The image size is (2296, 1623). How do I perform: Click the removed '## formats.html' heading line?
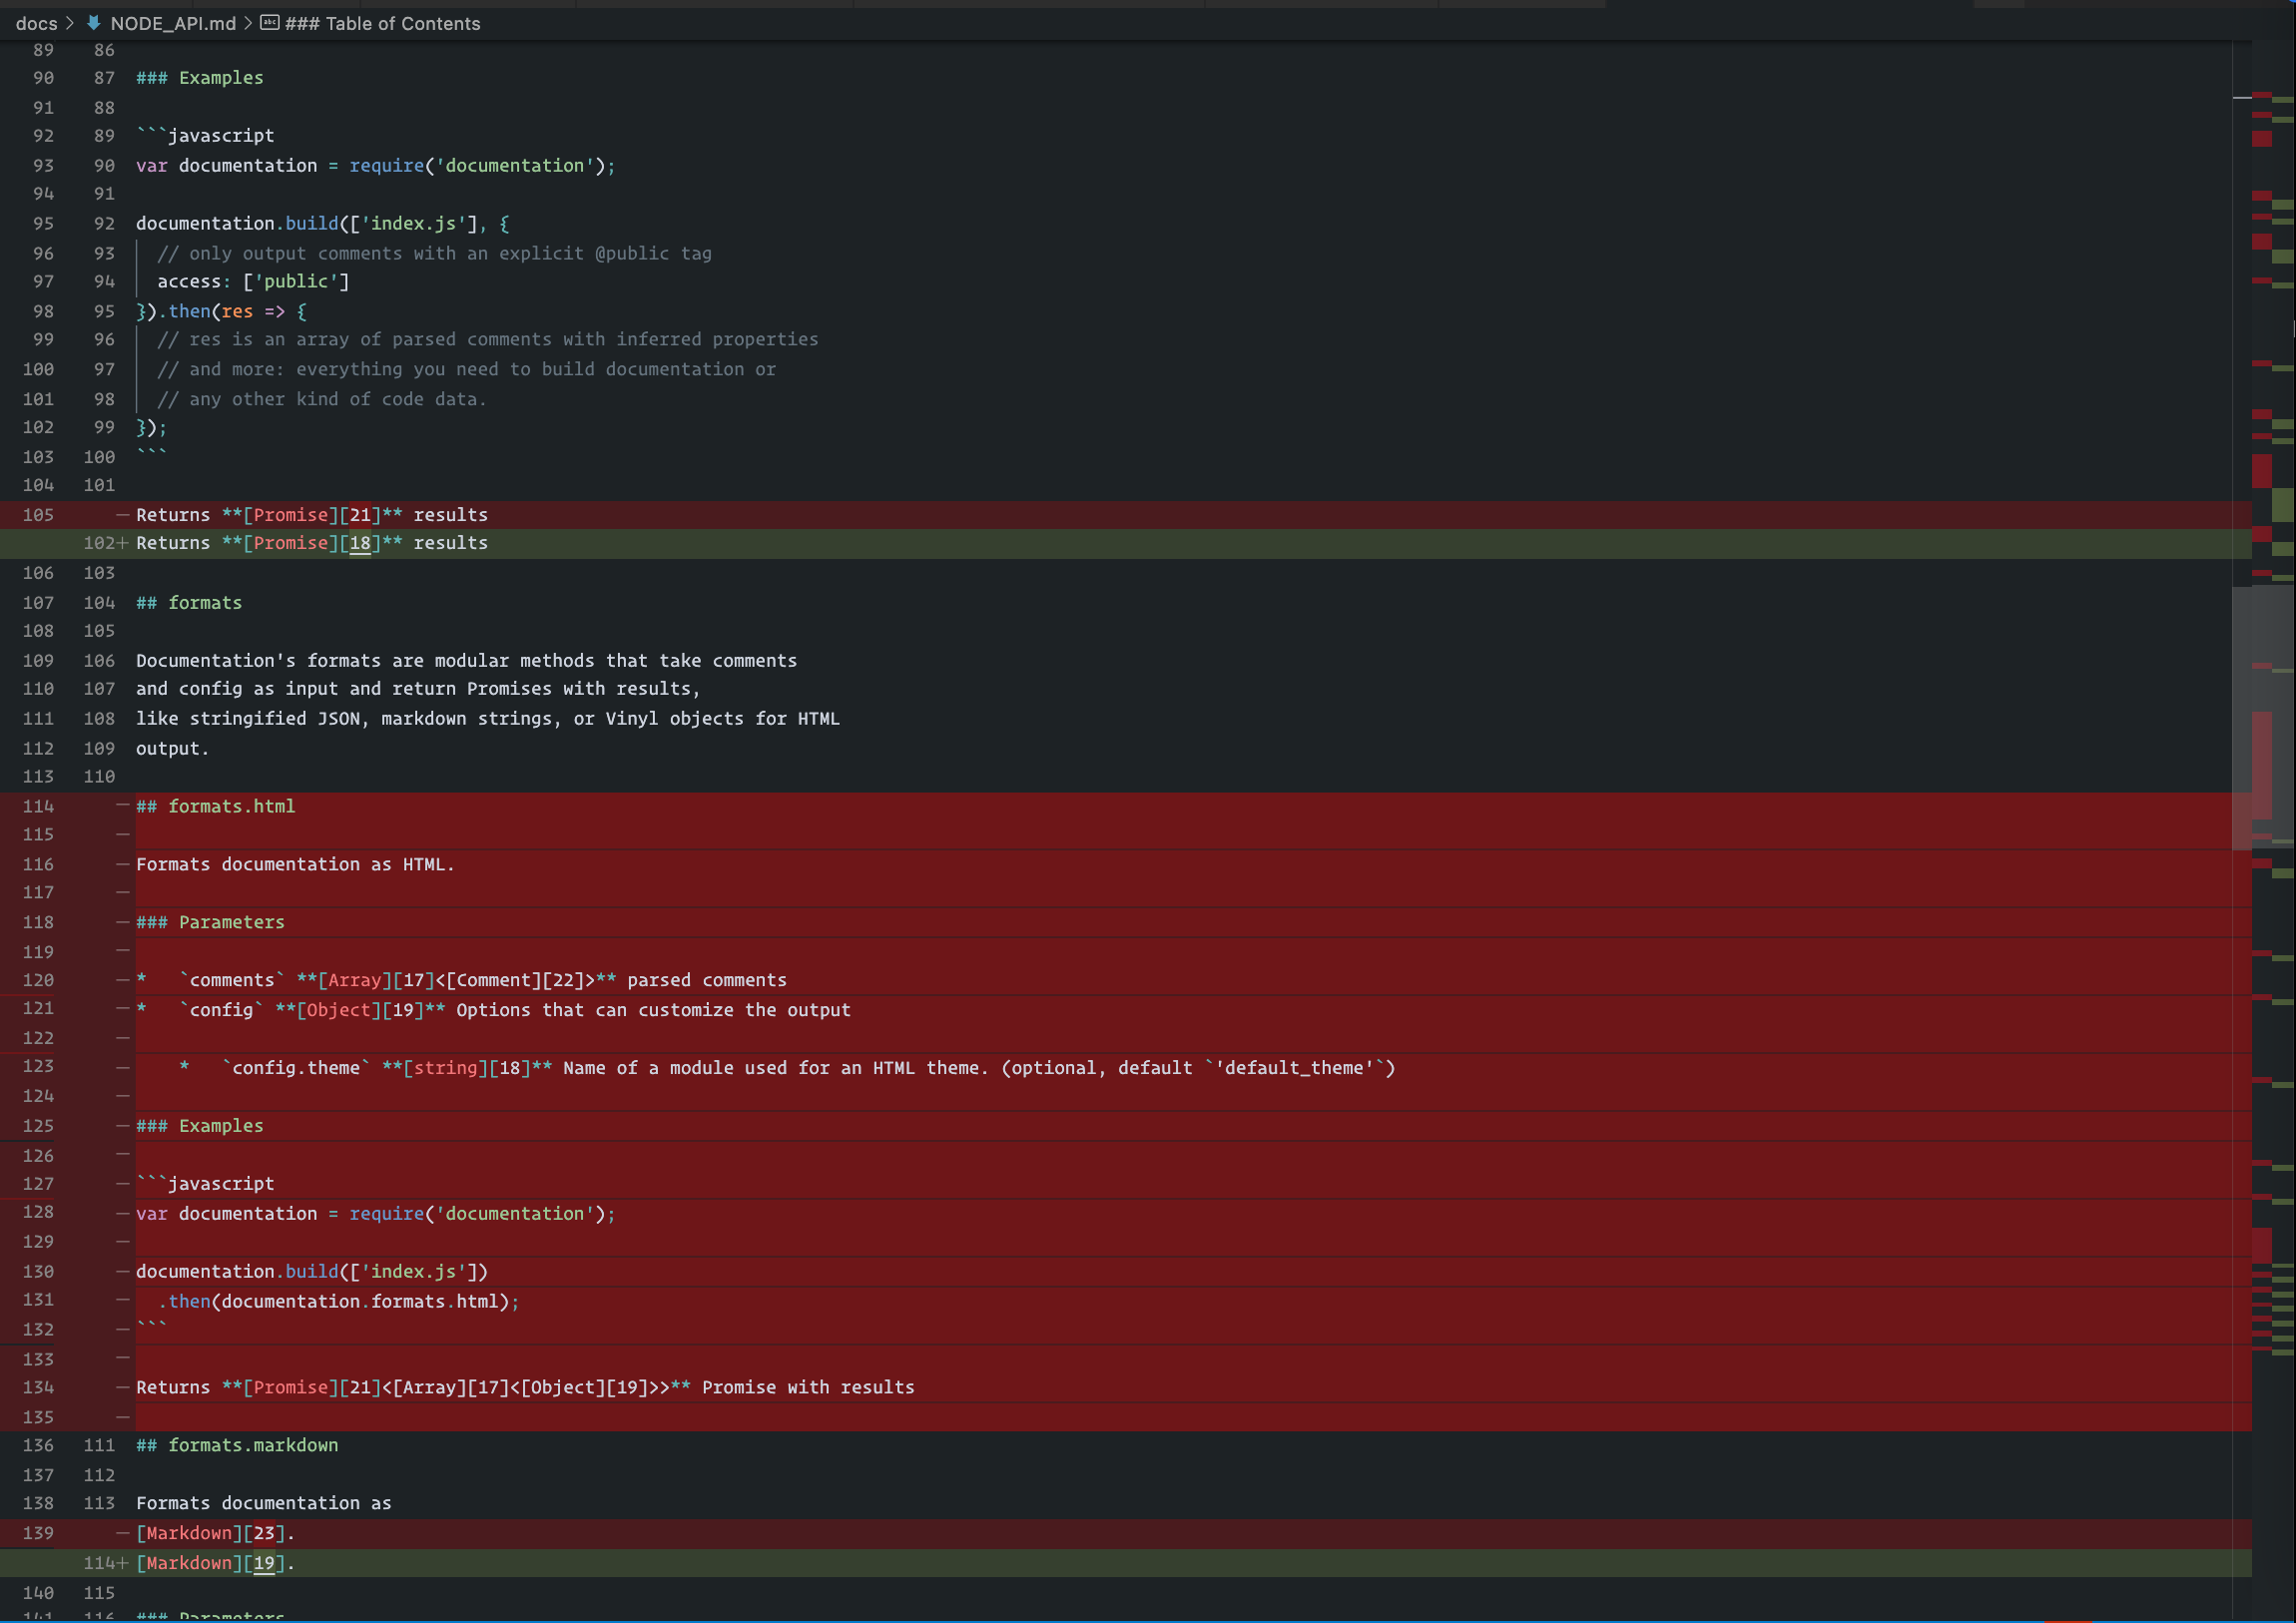coord(216,806)
